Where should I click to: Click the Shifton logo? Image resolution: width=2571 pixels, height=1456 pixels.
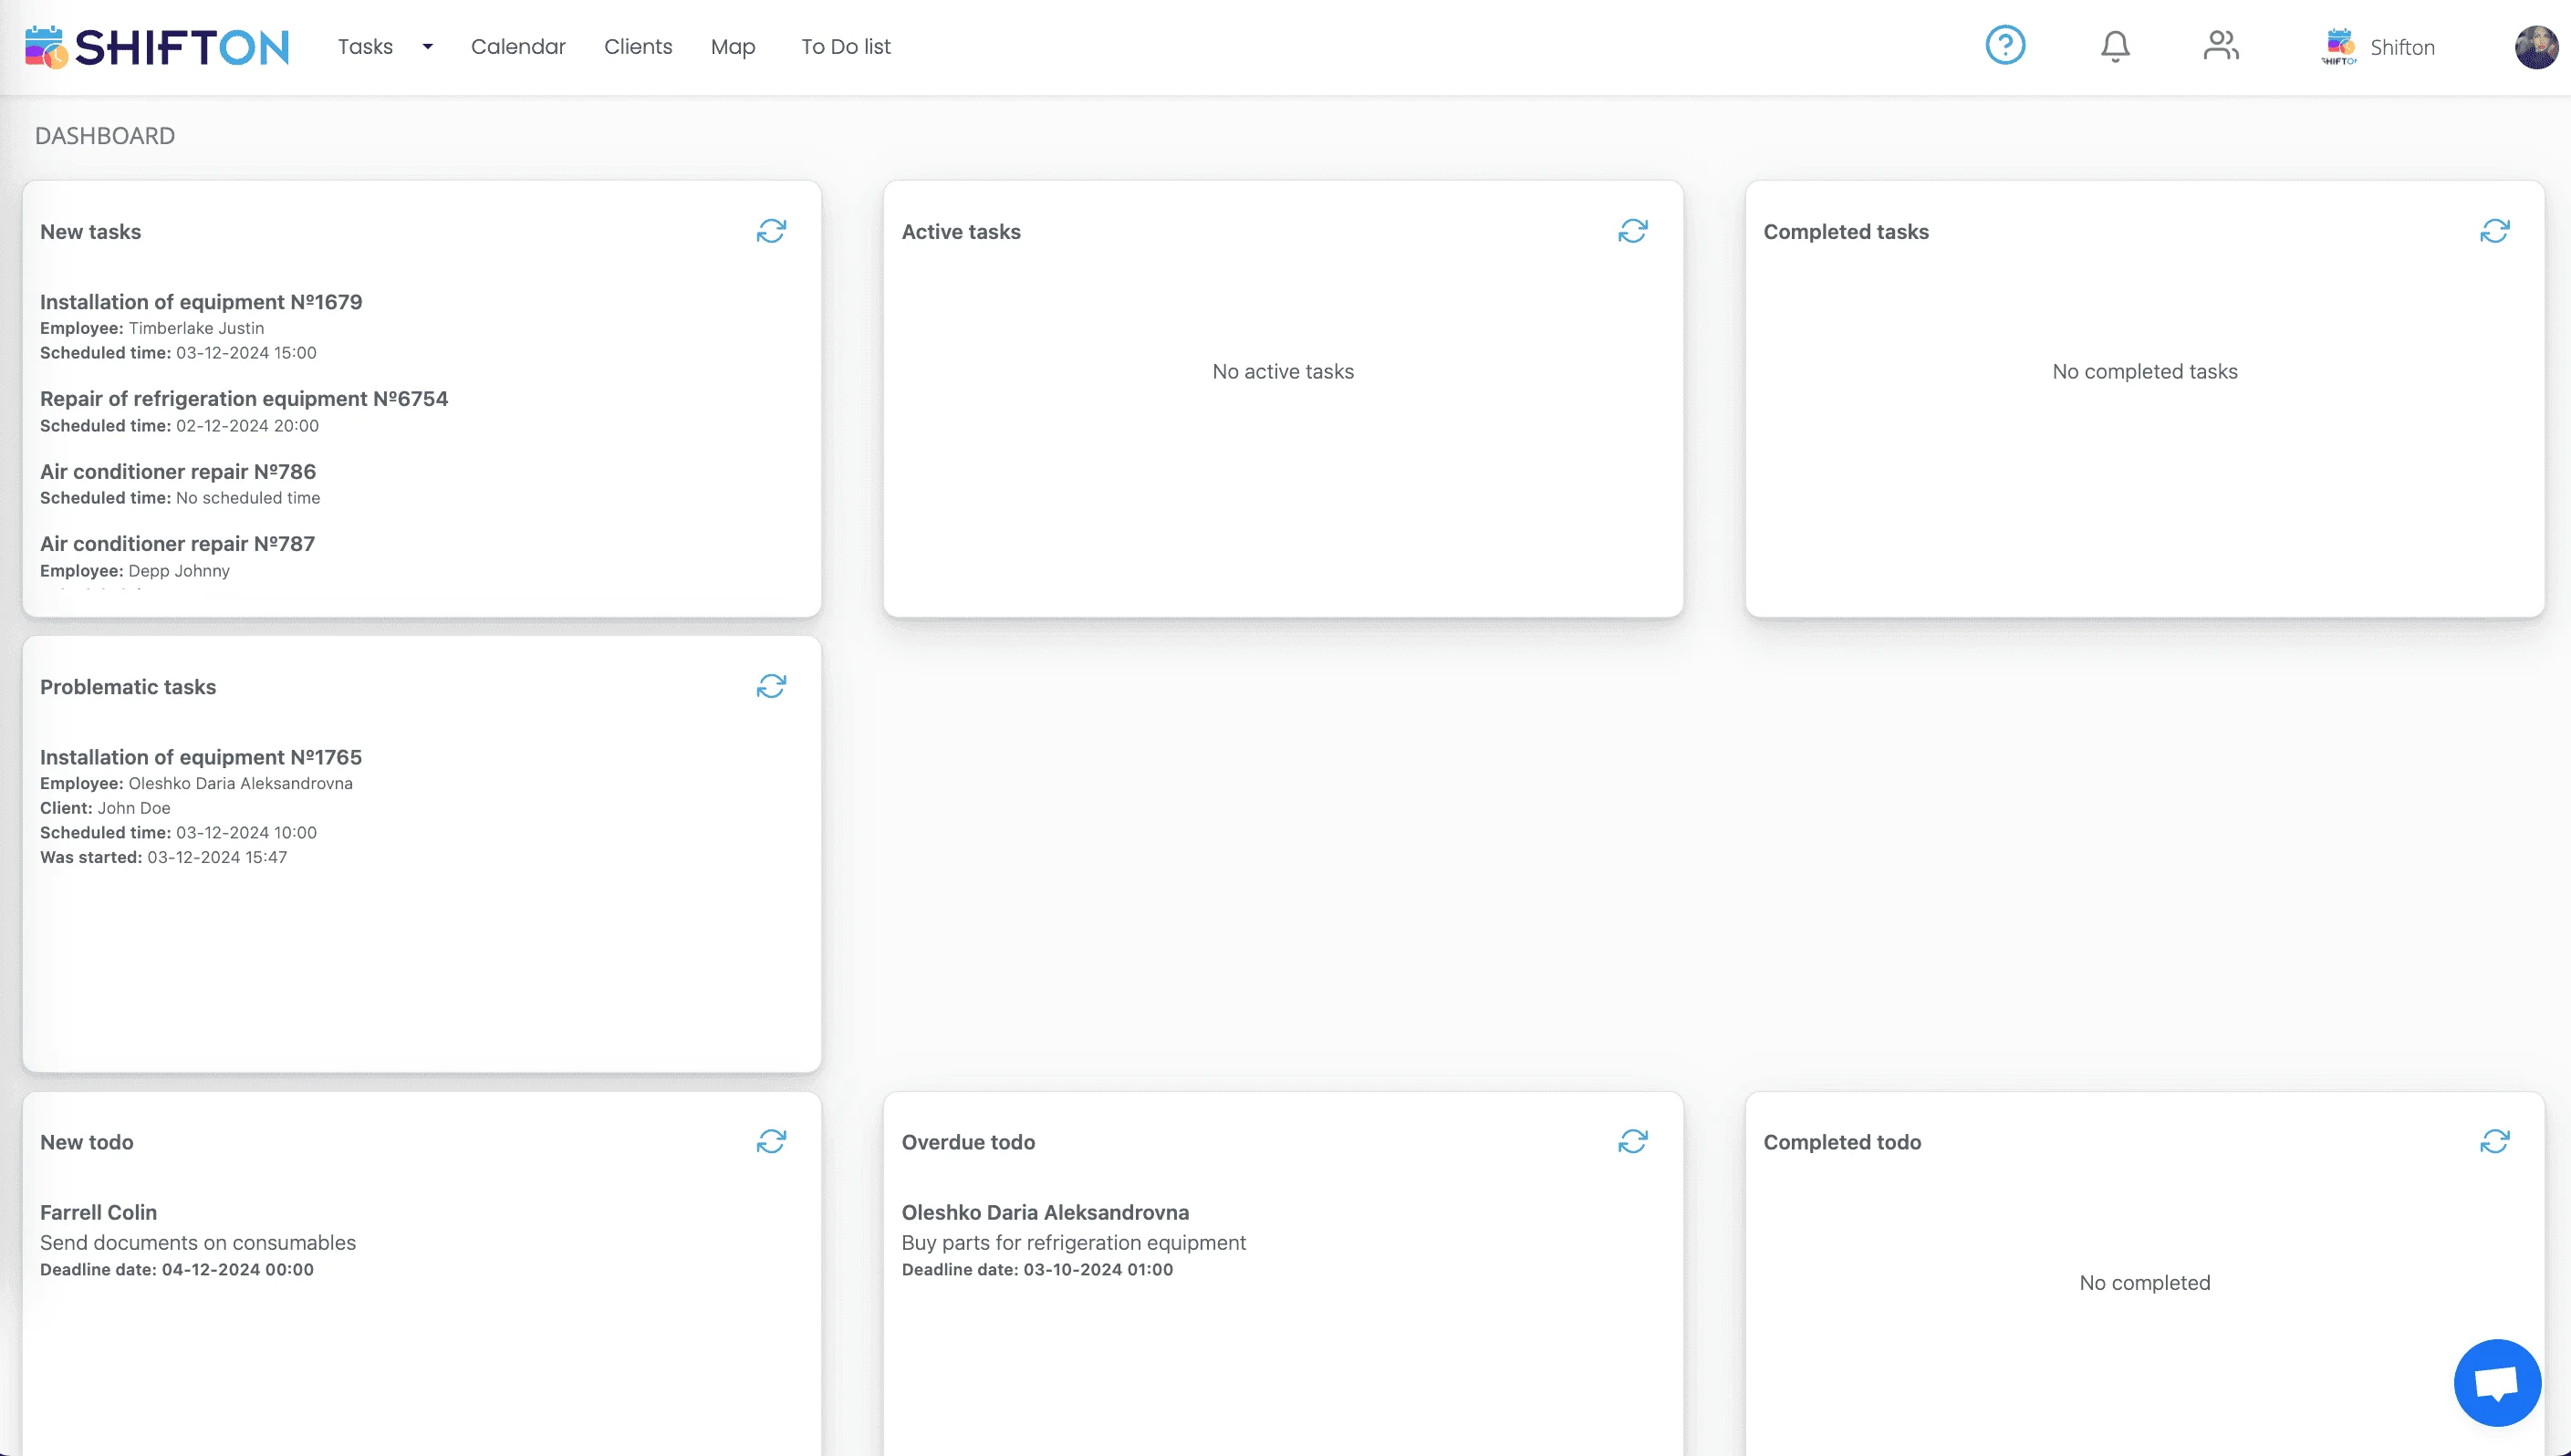pyautogui.click(x=157, y=47)
